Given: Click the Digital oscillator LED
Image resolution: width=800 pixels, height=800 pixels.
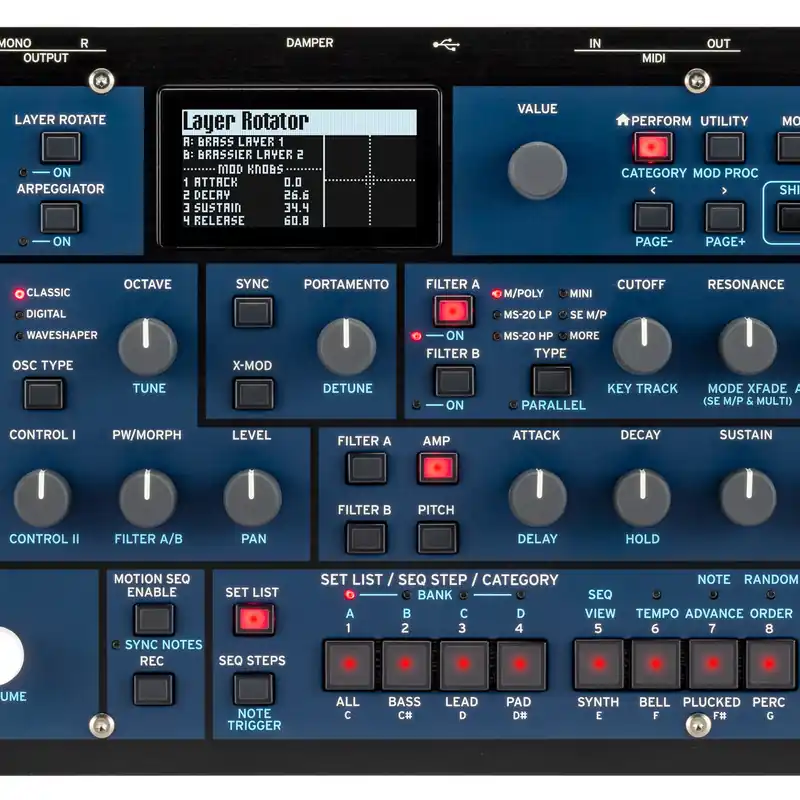Looking at the screenshot, I should [x=19, y=315].
